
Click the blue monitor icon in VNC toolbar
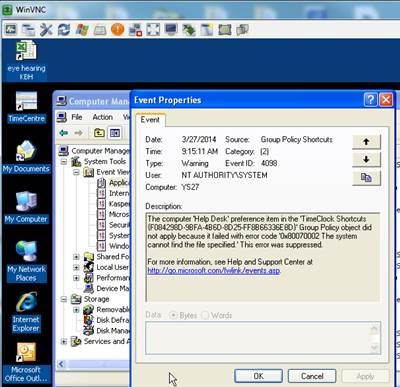pyautogui.click(x=171, y=30)
